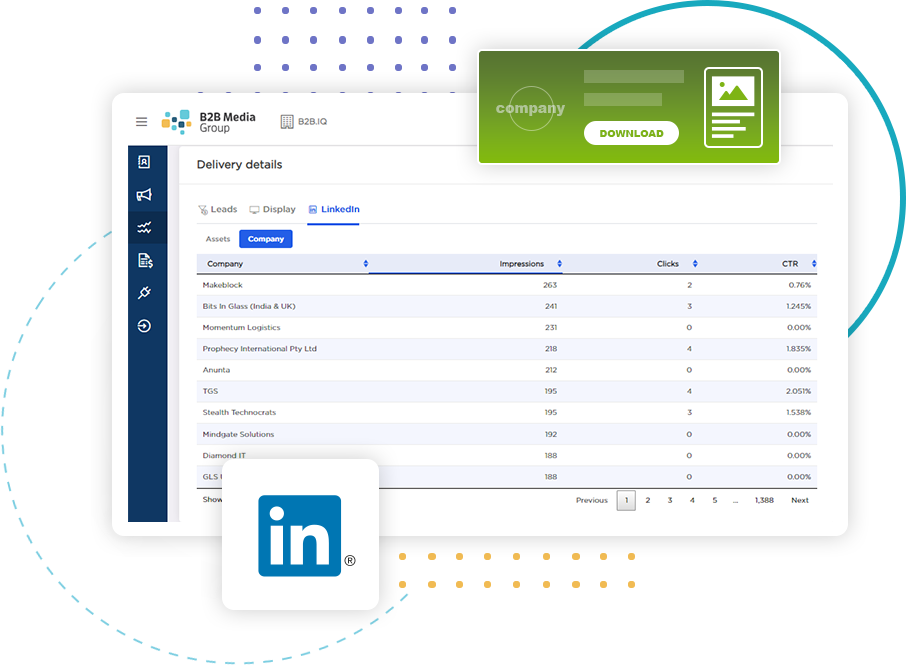Click the B2B Media Group logo
This screenshot has width=906, height=665.
[209, 122]
